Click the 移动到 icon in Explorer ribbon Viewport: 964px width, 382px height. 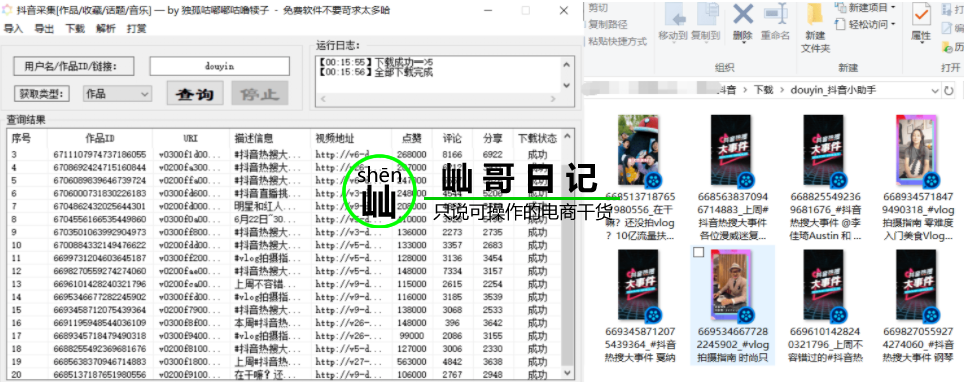tap(674, 14)
